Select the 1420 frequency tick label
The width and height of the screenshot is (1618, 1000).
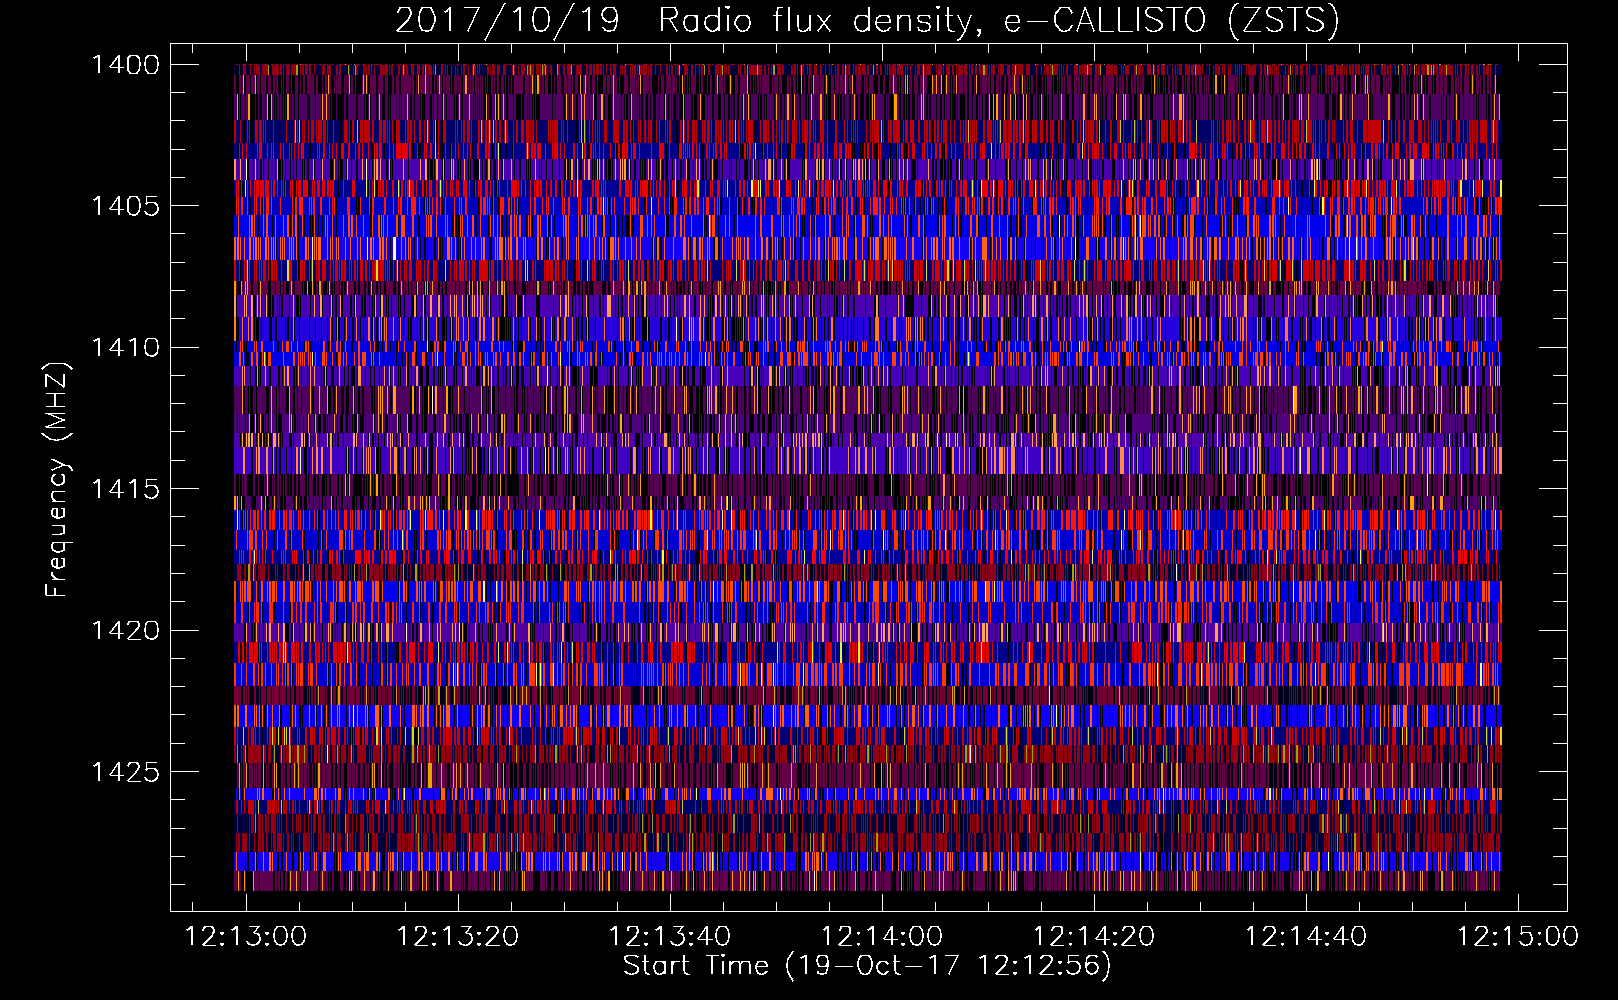coord(125,631)
